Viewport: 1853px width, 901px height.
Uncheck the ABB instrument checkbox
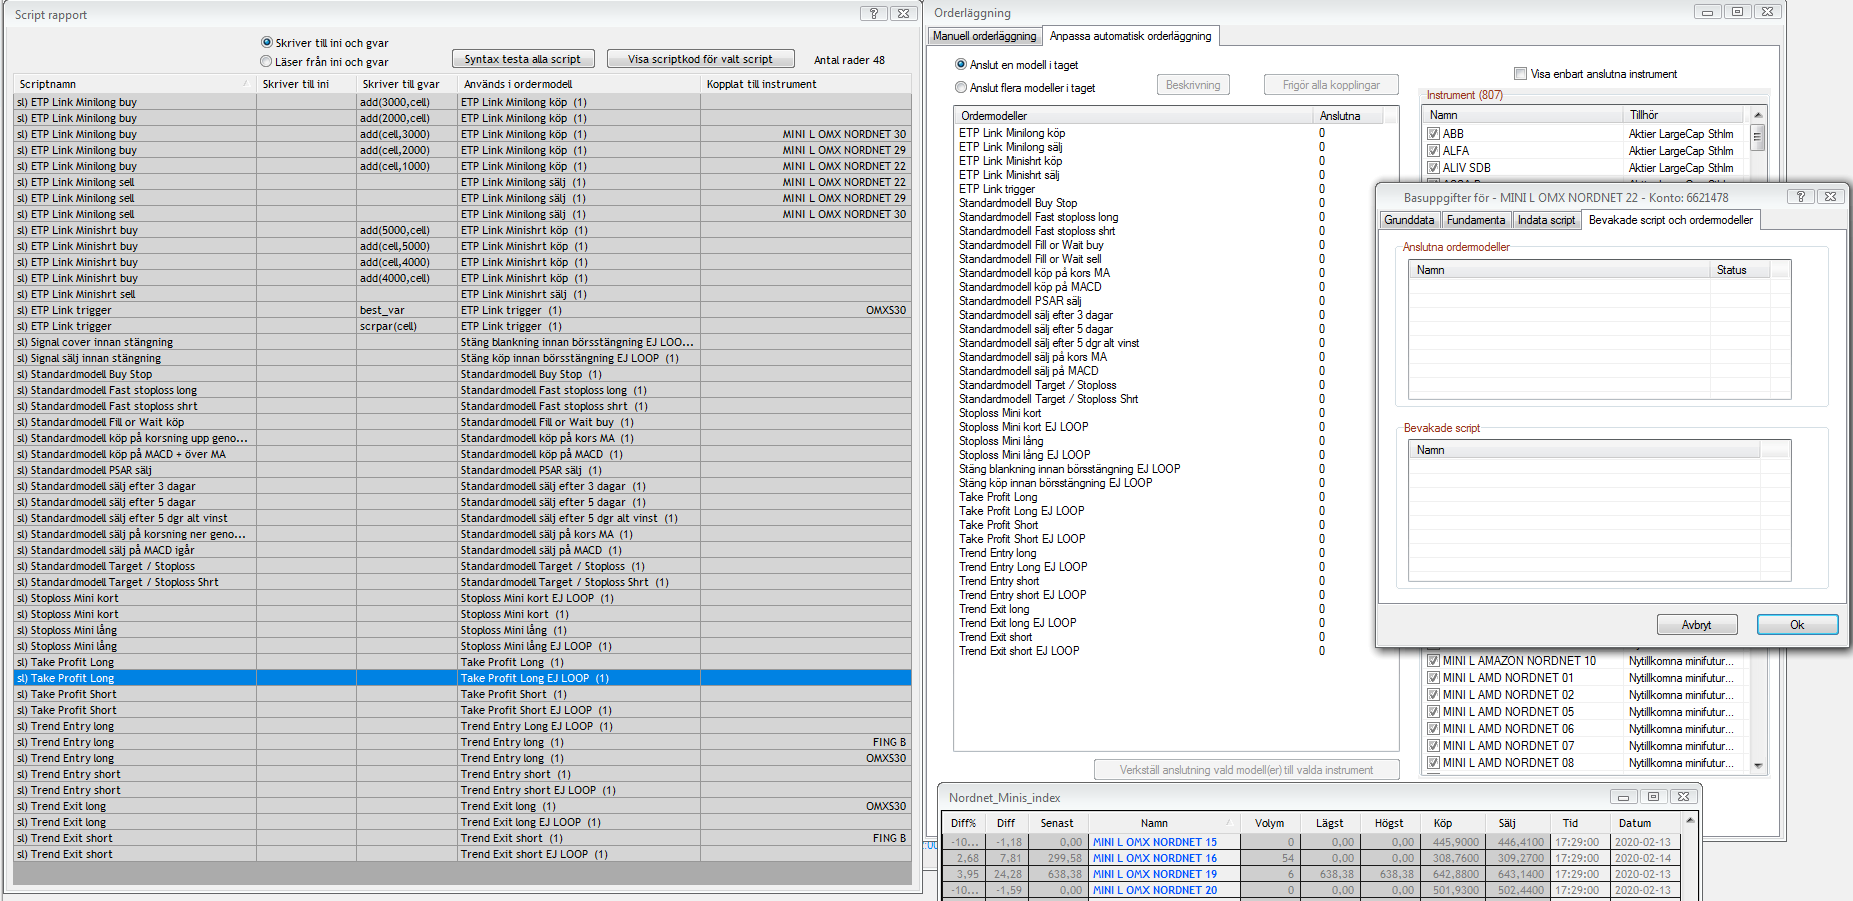(1433, 134)
